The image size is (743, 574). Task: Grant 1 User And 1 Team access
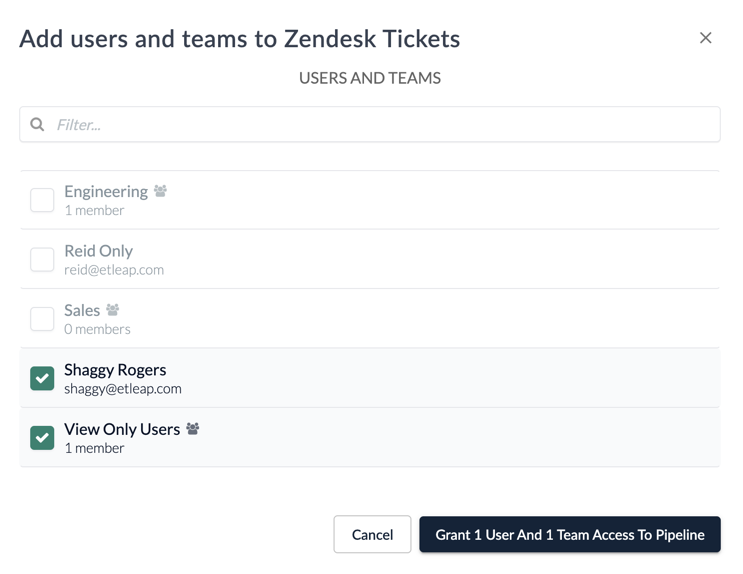tap(570, 535)
